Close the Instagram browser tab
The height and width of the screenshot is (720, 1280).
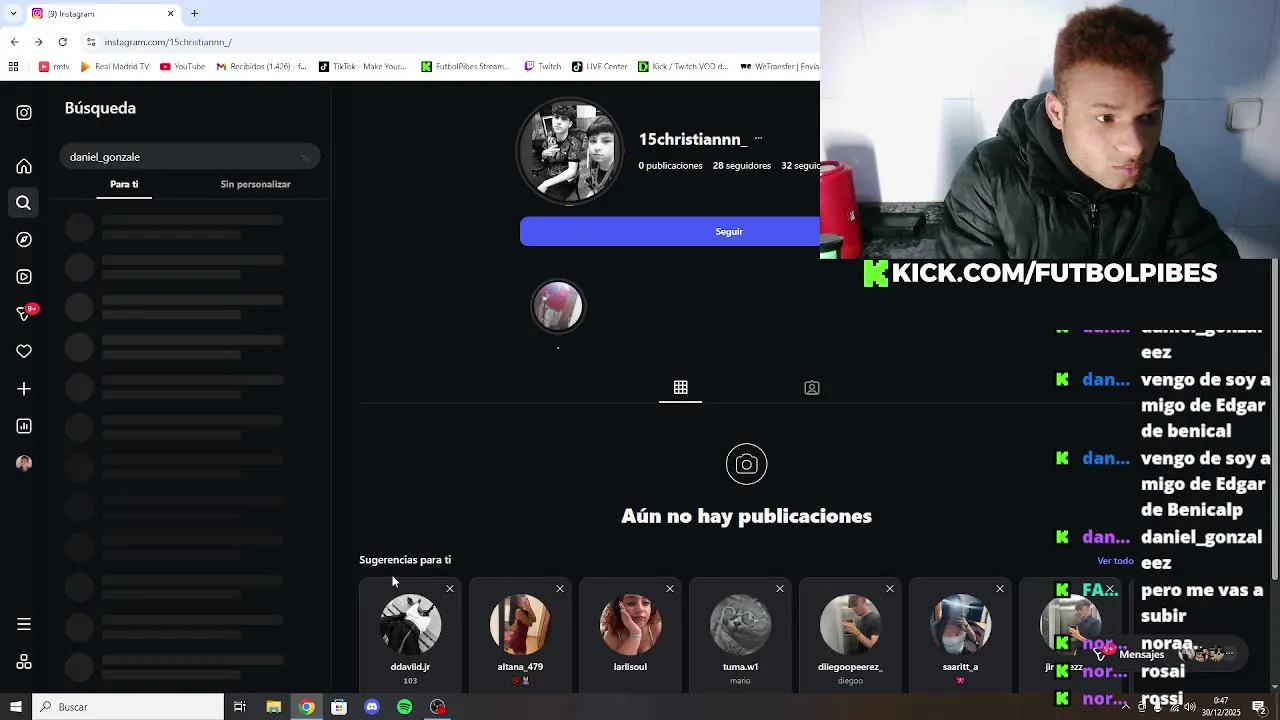coord(170,13)
